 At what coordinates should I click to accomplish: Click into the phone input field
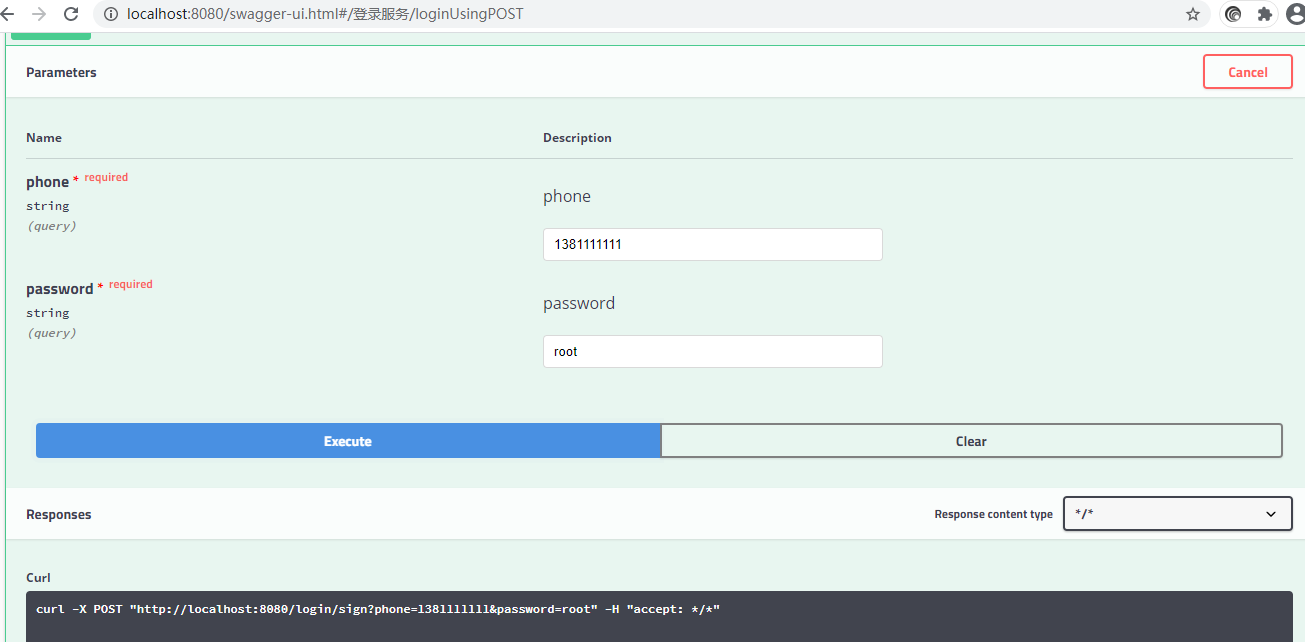(x=713, y=244)
